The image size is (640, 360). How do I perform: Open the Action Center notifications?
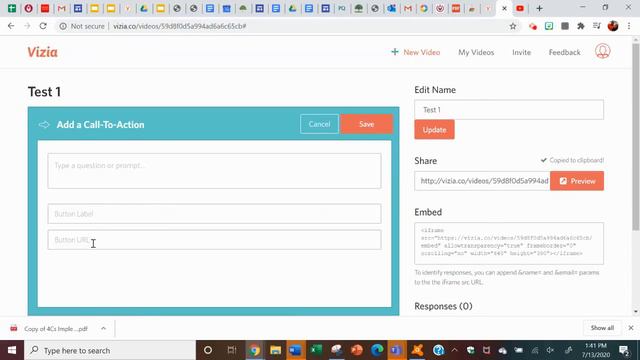[x=624, y=350]
